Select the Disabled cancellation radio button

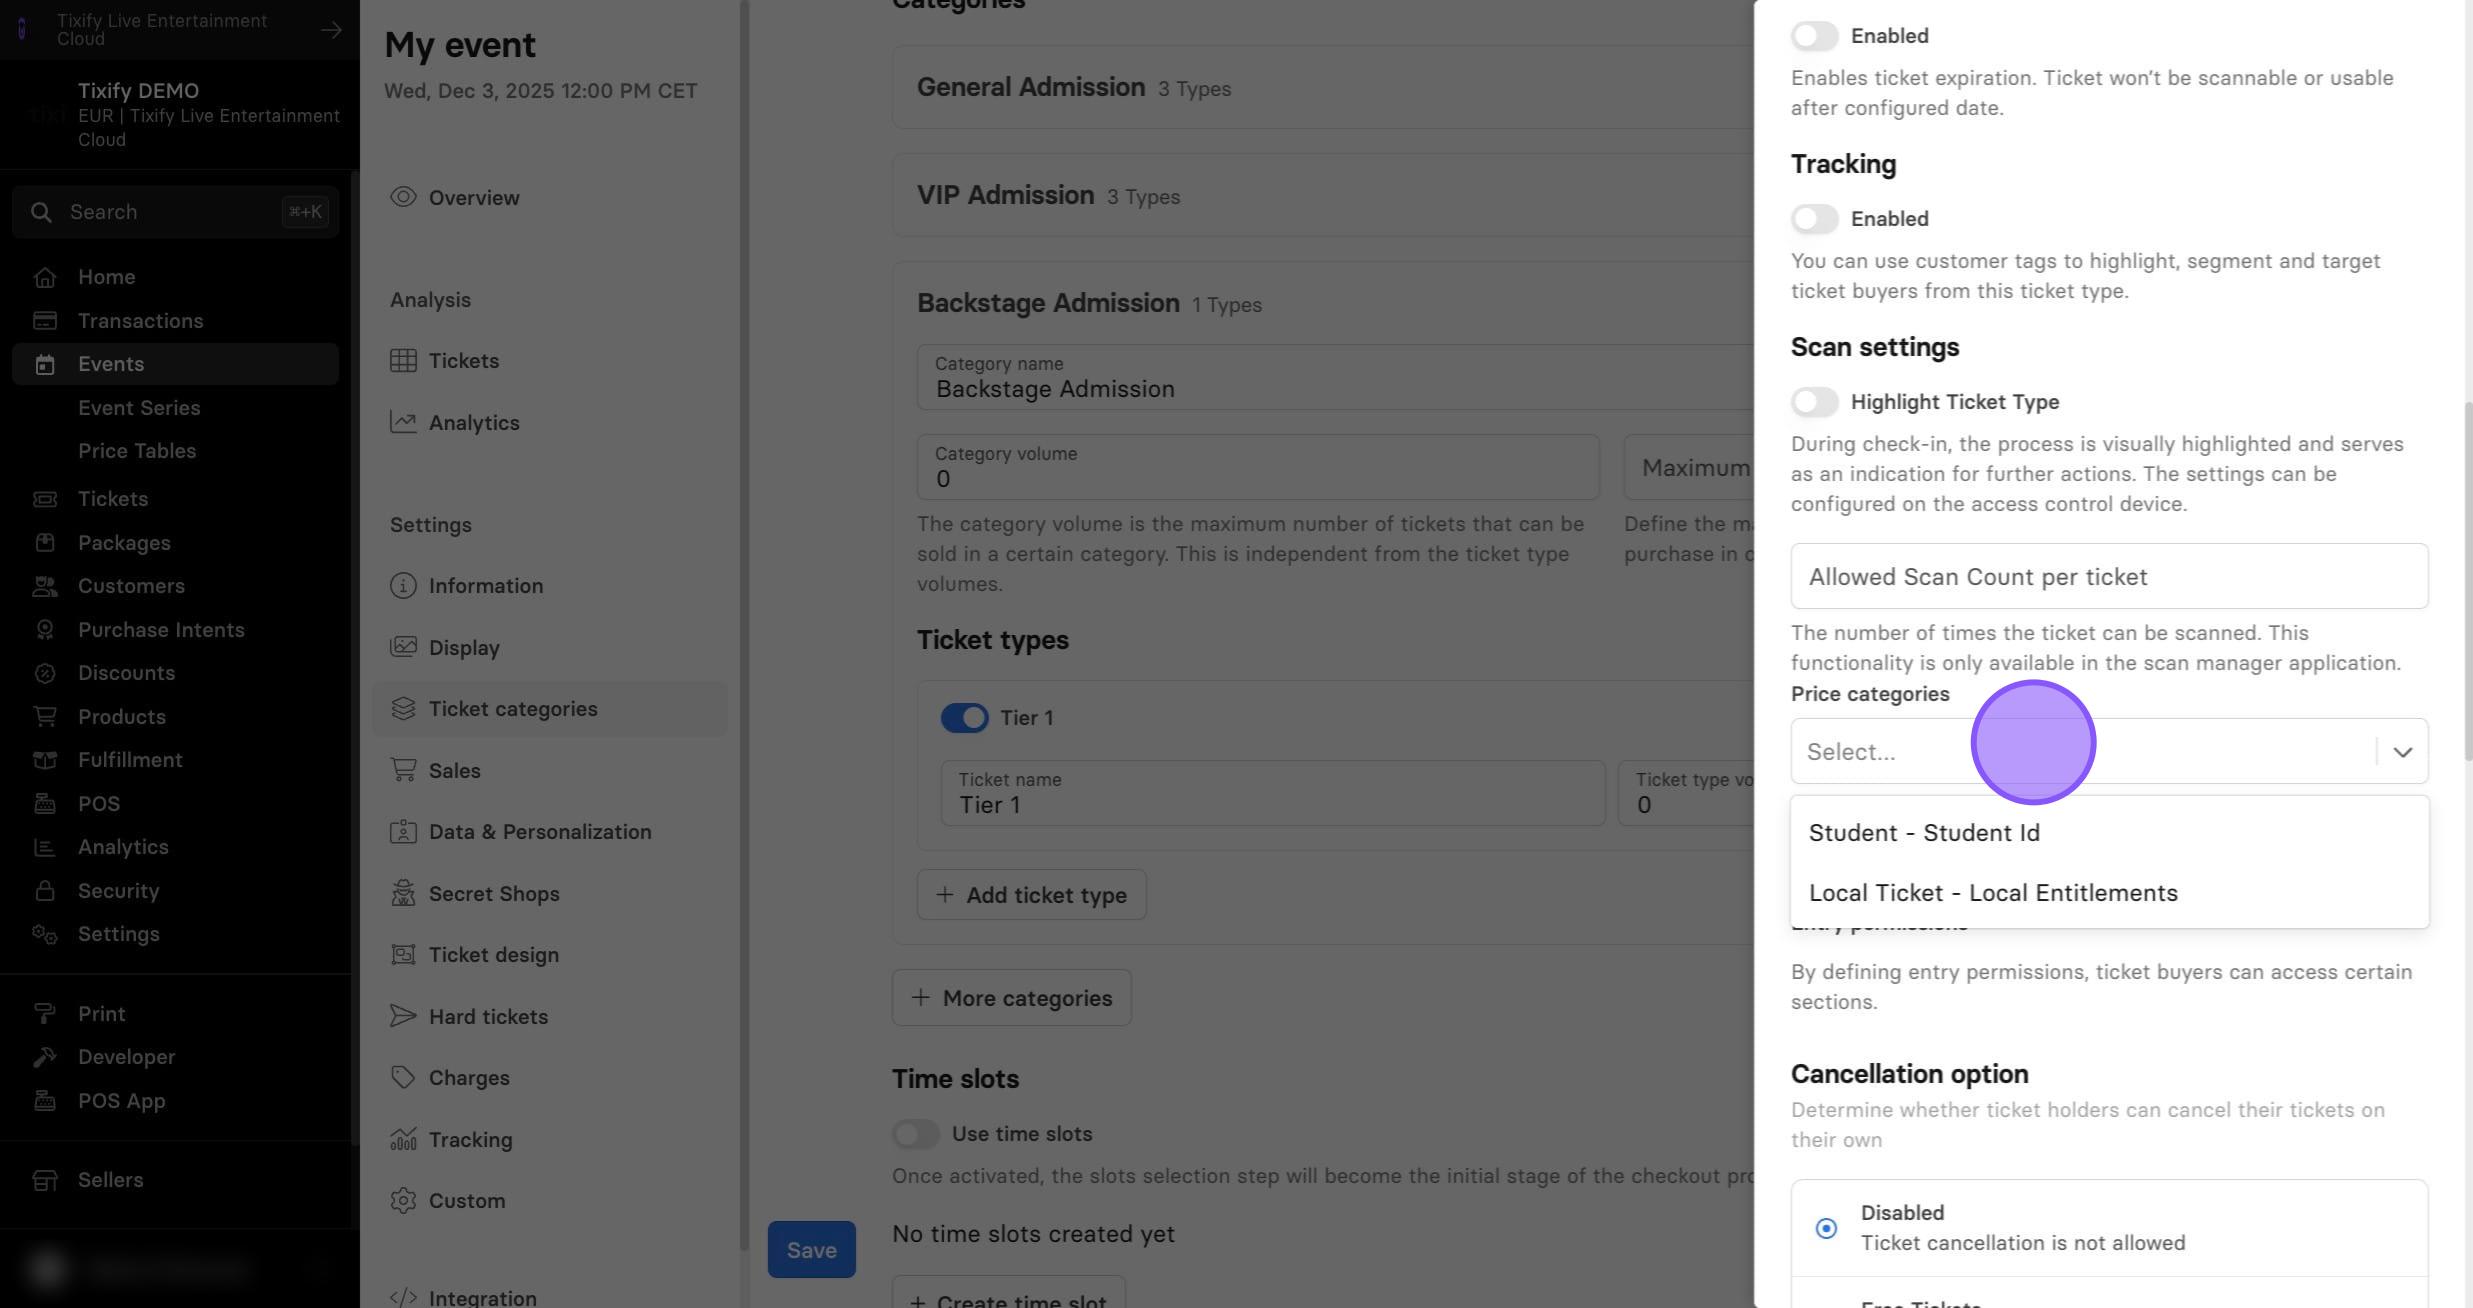coord(1826,1228)
